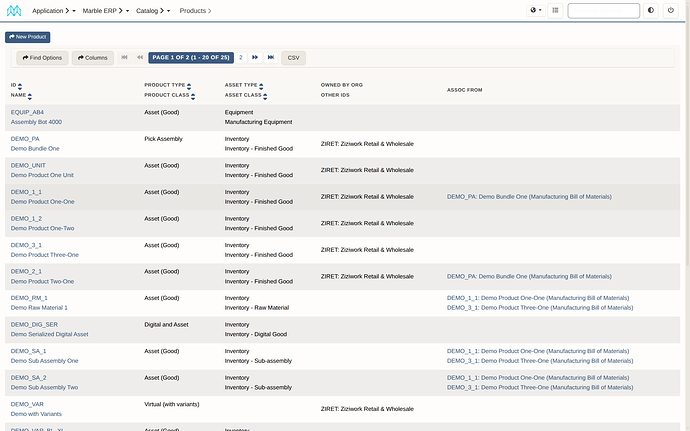The height and width of the screenshot is (431, 690).
Task: Go to previous page icon
Action: point(140,57)
